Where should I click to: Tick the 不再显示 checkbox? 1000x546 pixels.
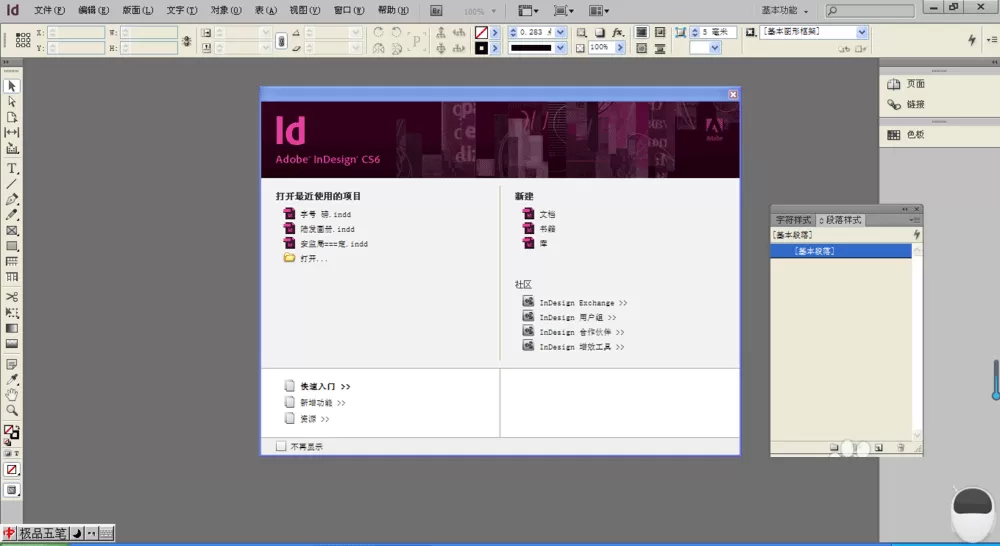(281, 446)
